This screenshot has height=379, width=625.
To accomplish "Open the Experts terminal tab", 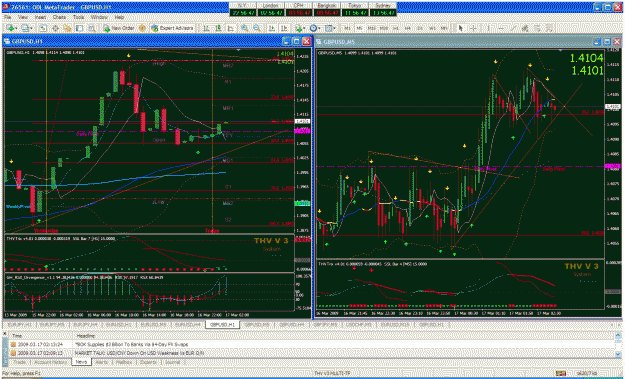I will coord(148,362).
